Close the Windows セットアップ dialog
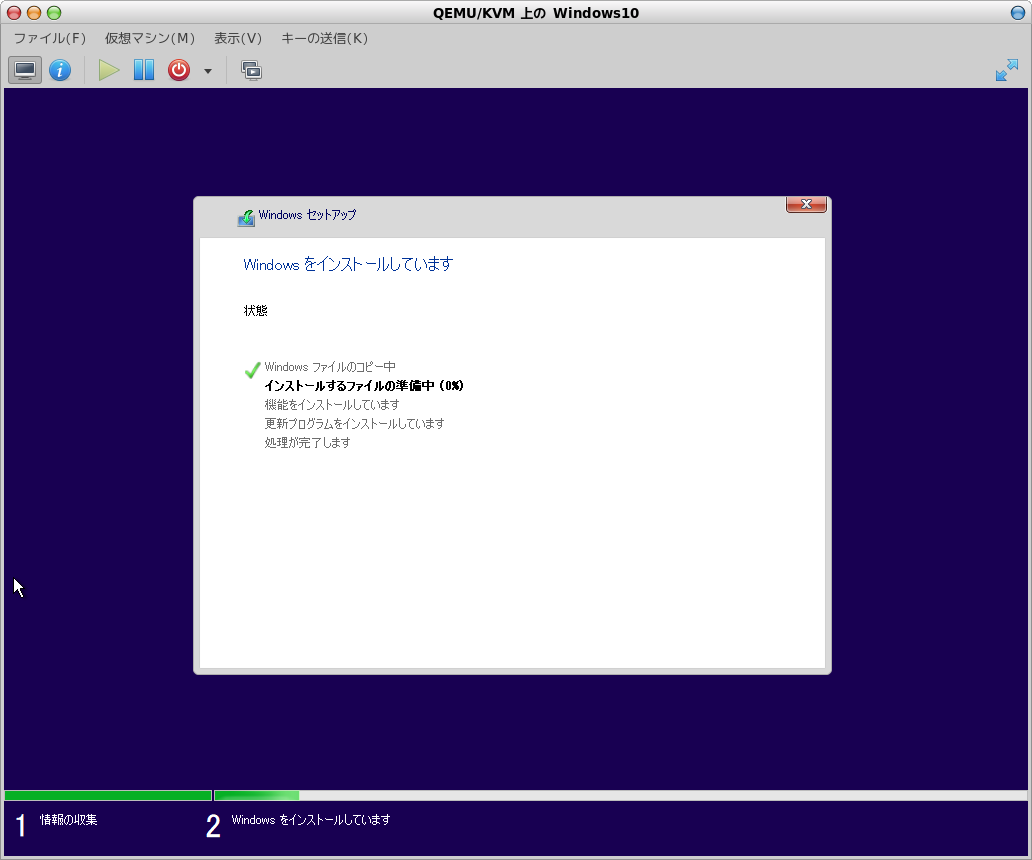This screenshot has height=860, width=1032. click(x=806, y=204)
